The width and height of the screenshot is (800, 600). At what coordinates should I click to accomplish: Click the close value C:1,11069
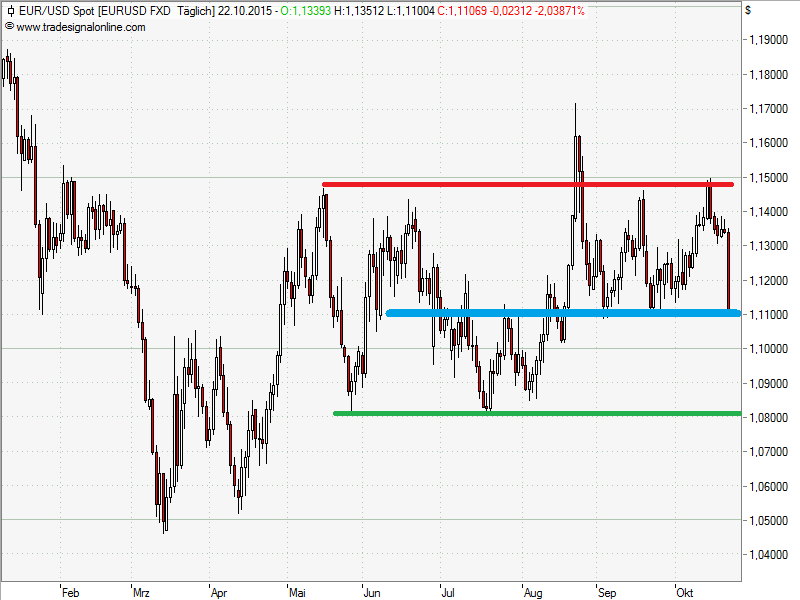click(462, 11)
